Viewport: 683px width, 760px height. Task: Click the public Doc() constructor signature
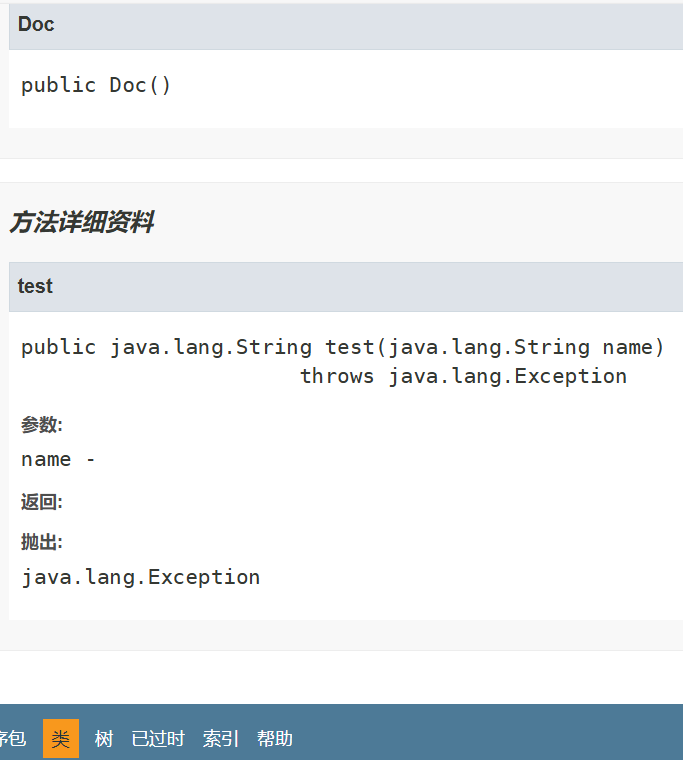[96, 85]
